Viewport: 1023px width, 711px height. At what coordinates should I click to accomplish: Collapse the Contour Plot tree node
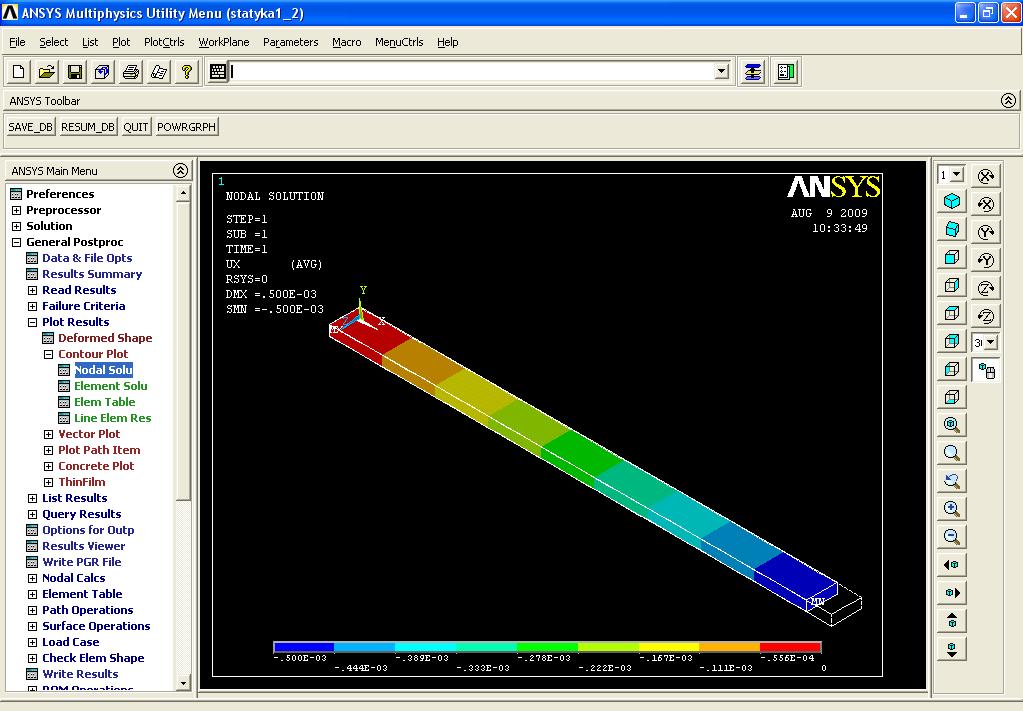tap(48, 354)
